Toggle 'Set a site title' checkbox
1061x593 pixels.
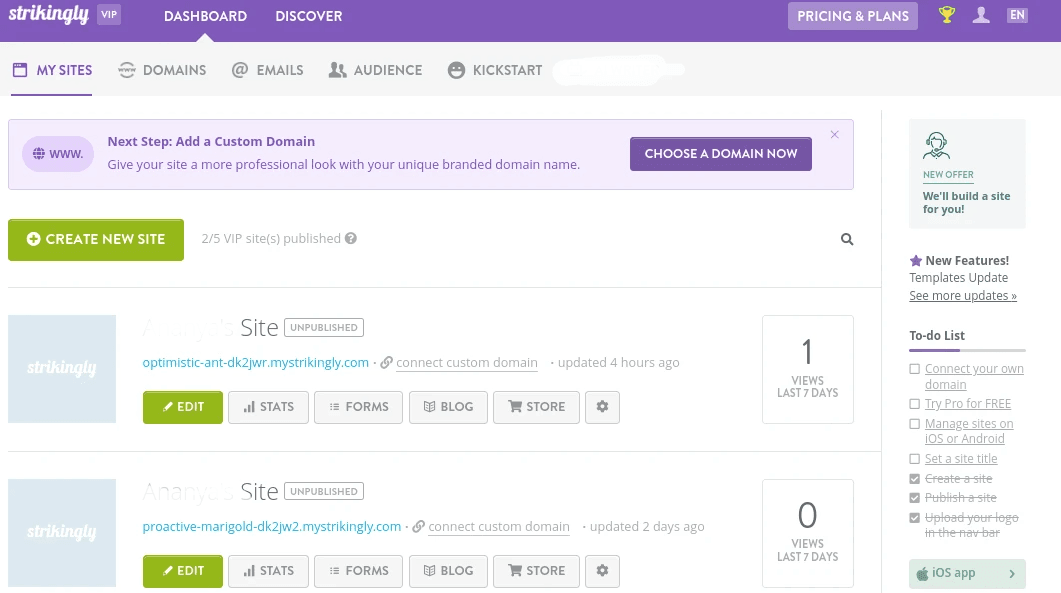coord(915,459)
